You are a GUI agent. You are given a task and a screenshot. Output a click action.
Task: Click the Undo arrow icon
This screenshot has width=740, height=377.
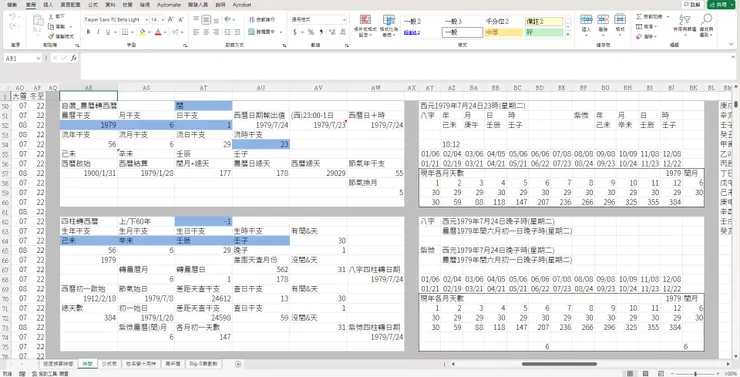pos(12,17)
